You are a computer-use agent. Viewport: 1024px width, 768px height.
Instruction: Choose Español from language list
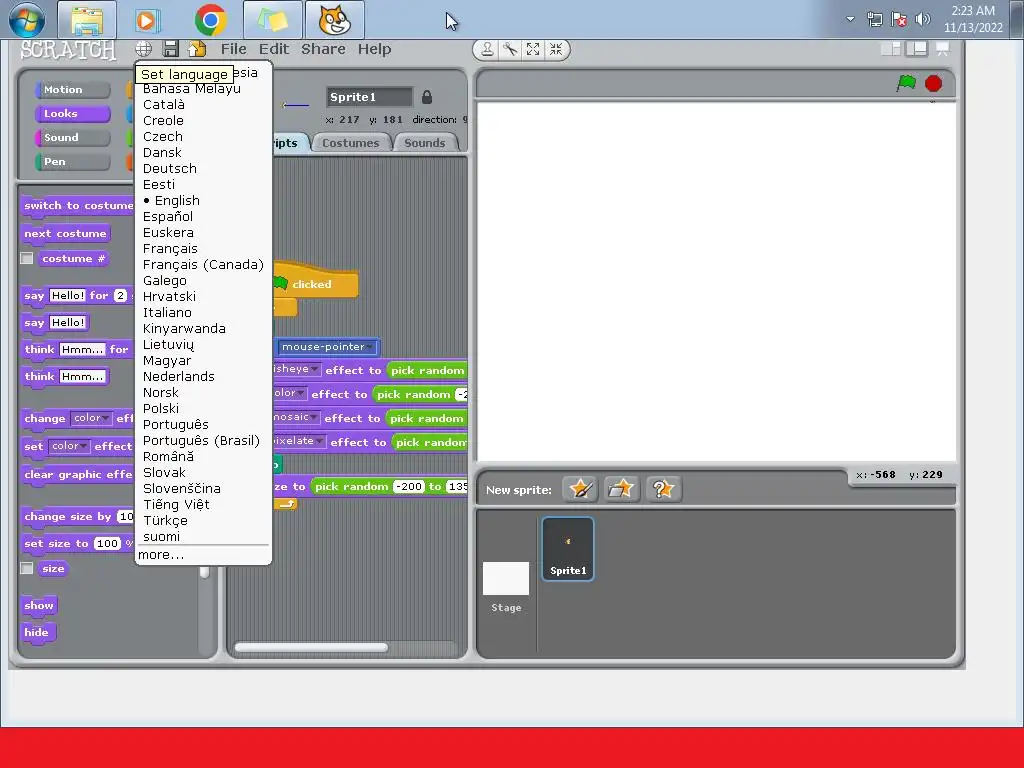[168, 216]
